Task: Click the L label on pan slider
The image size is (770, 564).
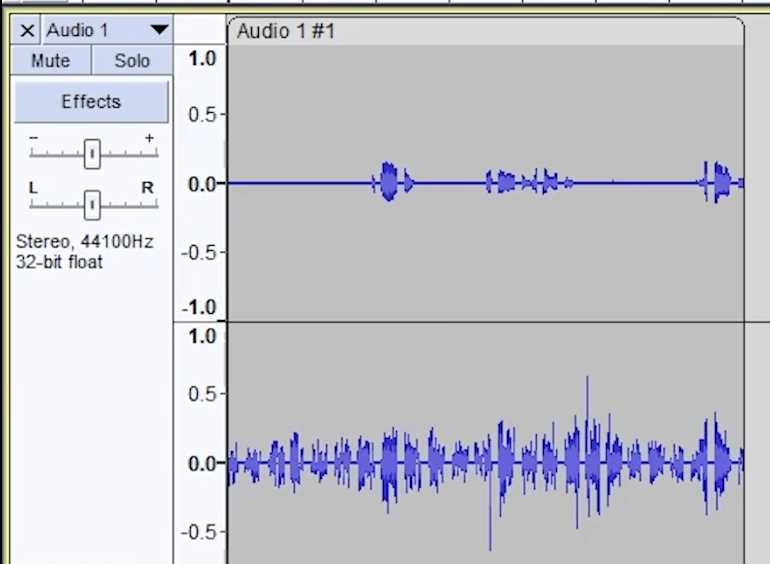Action: (33, 187)
